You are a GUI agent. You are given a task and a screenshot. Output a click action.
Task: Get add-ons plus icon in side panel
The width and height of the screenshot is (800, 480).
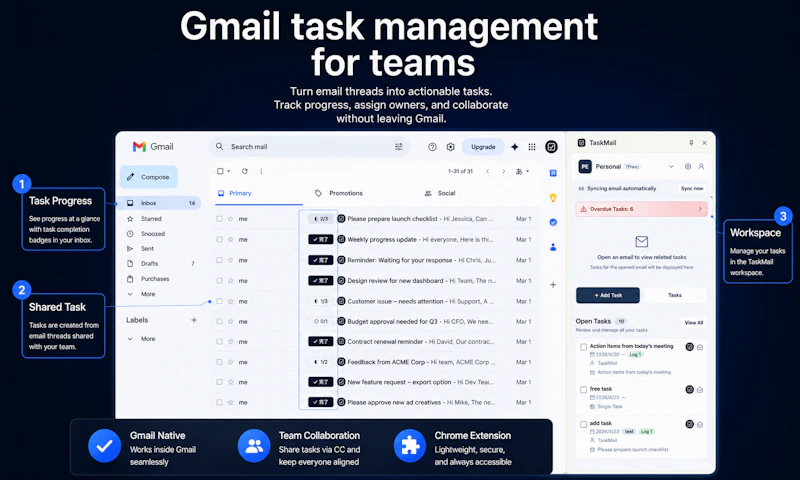(x=553, y=285)
